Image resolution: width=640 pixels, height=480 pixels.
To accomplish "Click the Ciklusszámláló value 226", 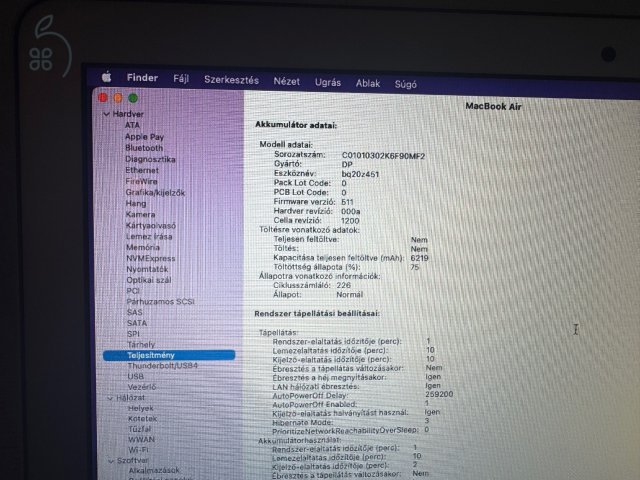I will pos(344,285).
